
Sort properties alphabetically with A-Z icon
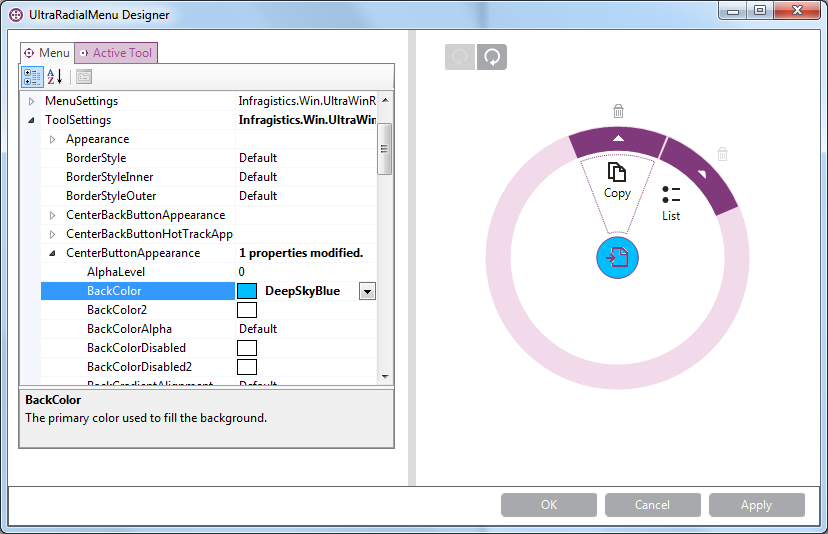(x=55, y=77)
